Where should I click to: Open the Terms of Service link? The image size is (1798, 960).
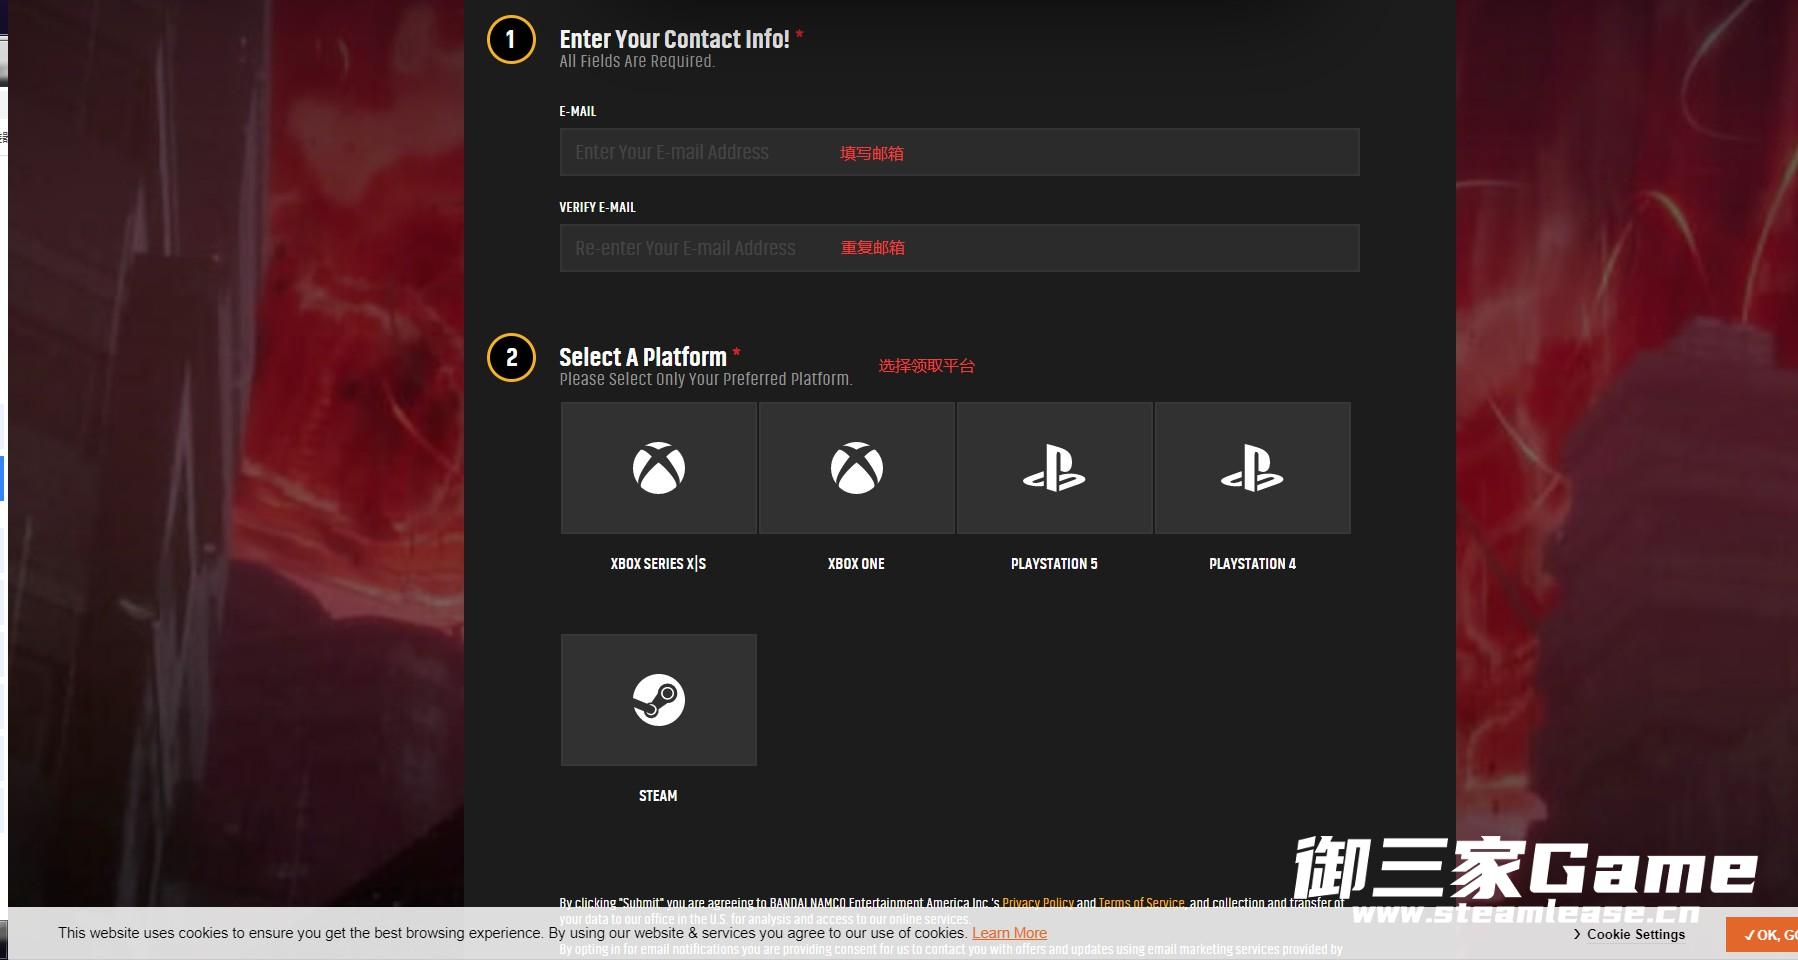[1141, 903]
